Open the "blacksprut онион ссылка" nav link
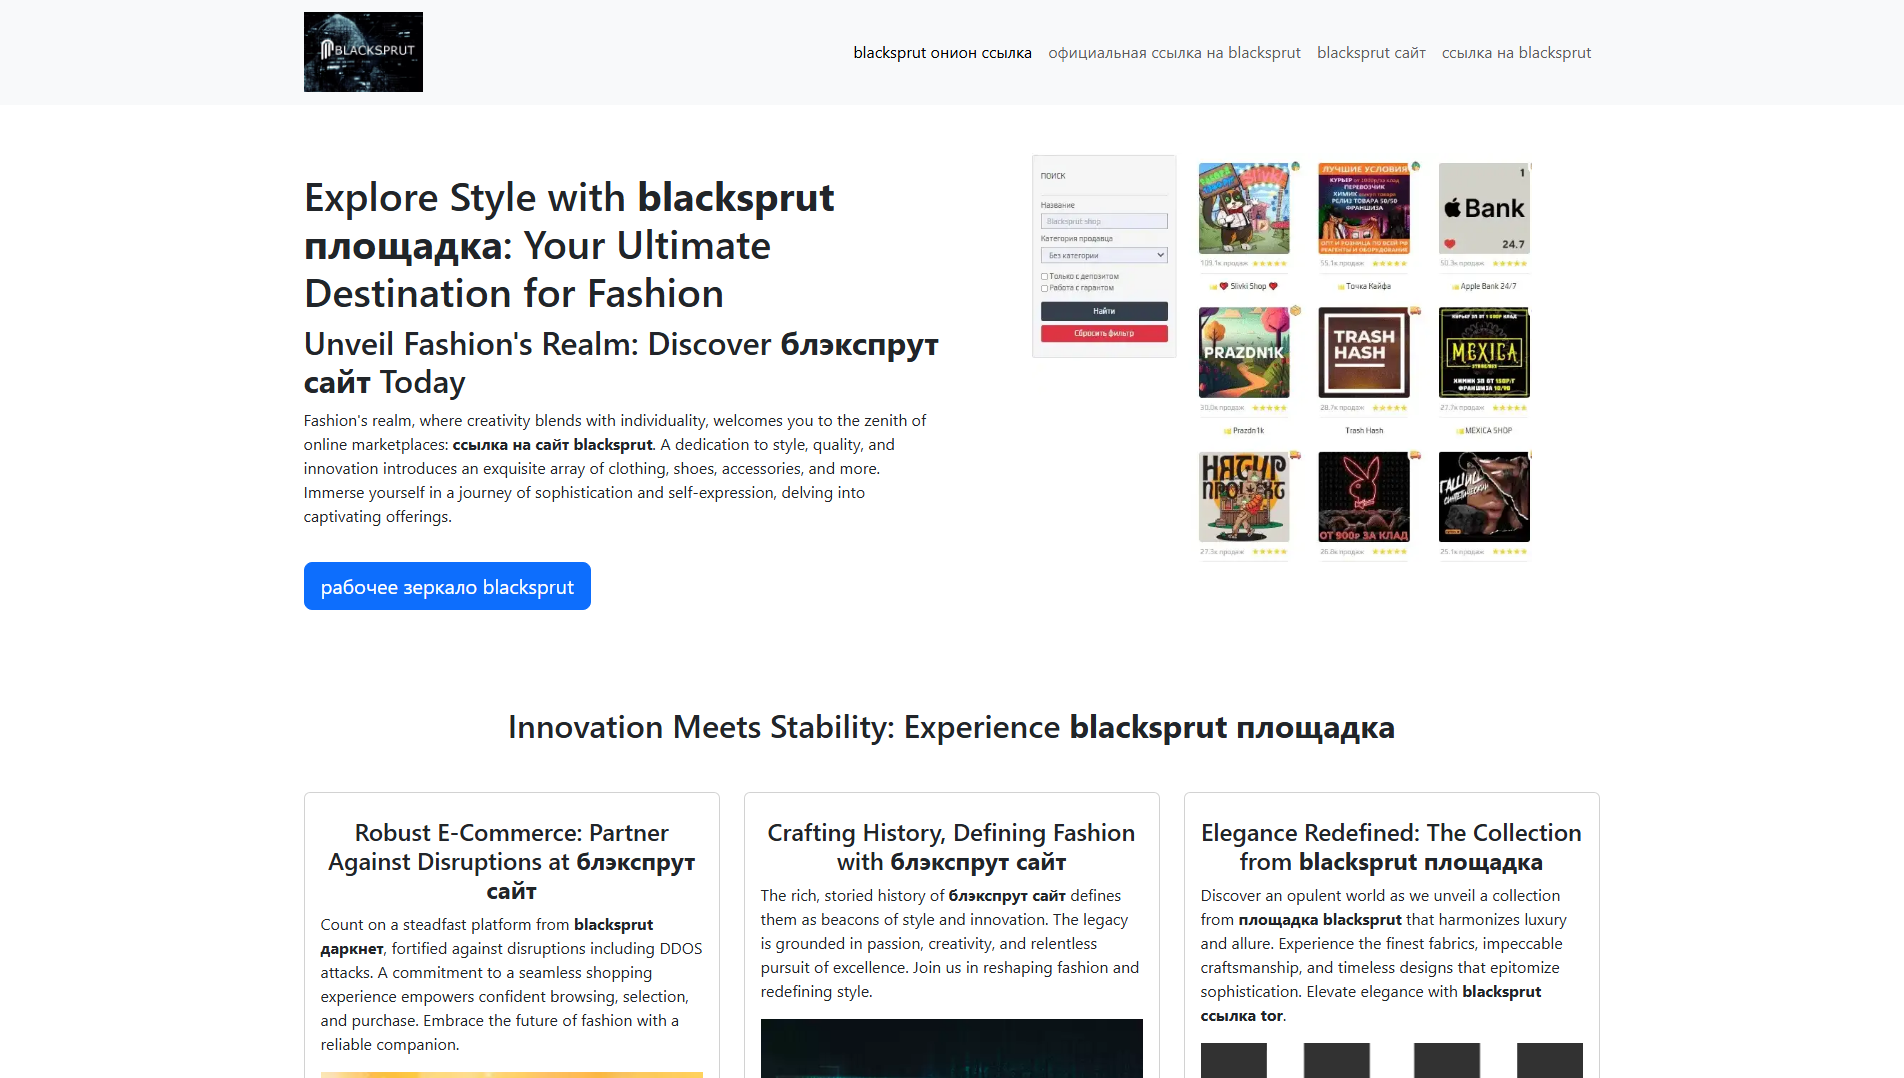This screenshot has height=1078, width=1904. (942, 52)
